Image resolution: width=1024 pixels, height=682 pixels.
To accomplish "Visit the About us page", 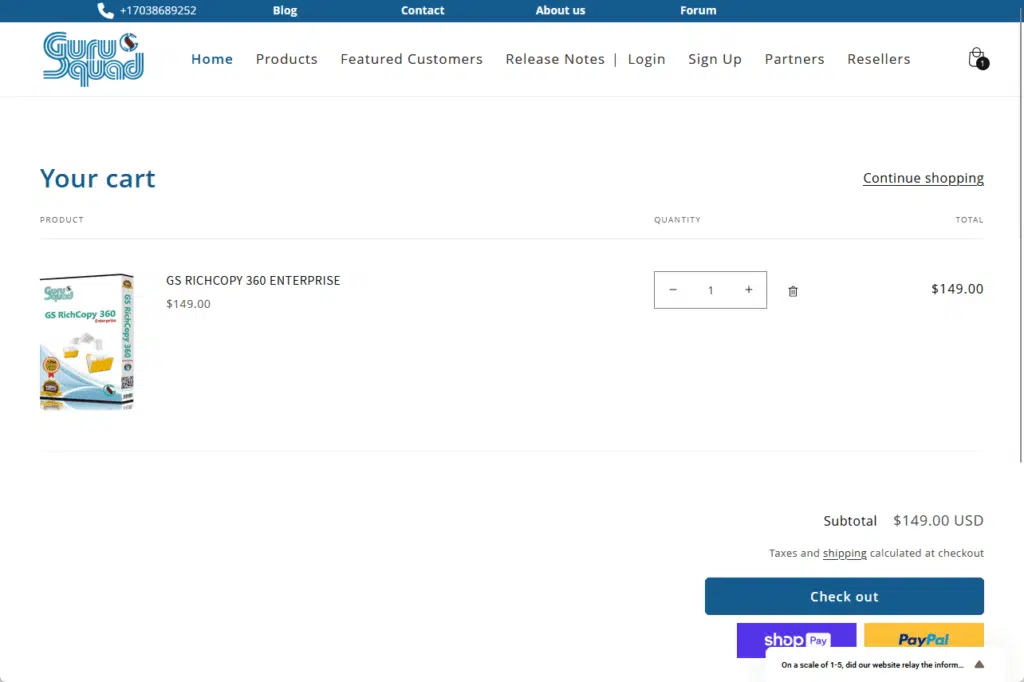I will tap(560, 10).
